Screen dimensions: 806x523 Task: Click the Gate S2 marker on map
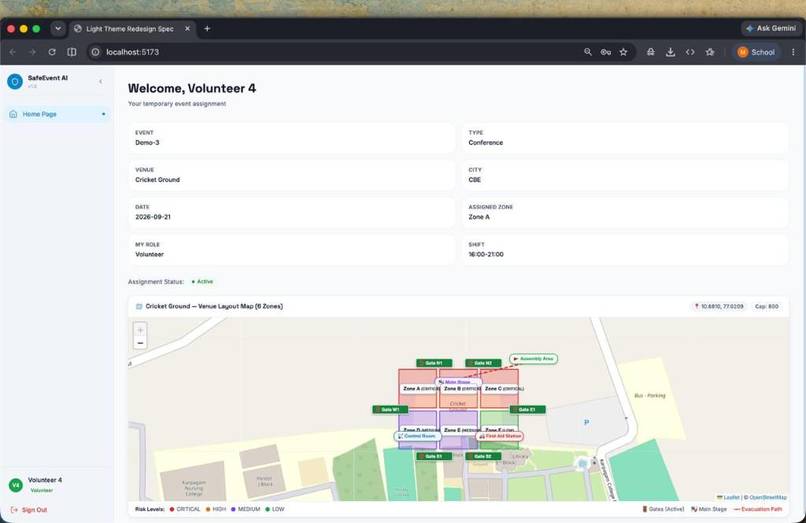[483, 456]
